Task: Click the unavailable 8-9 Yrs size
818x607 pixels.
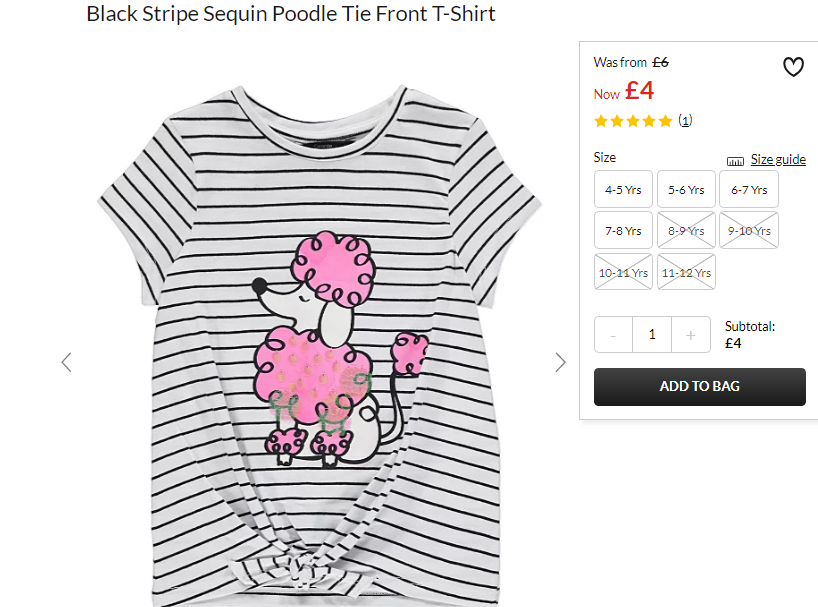Action: pos(686,230)
